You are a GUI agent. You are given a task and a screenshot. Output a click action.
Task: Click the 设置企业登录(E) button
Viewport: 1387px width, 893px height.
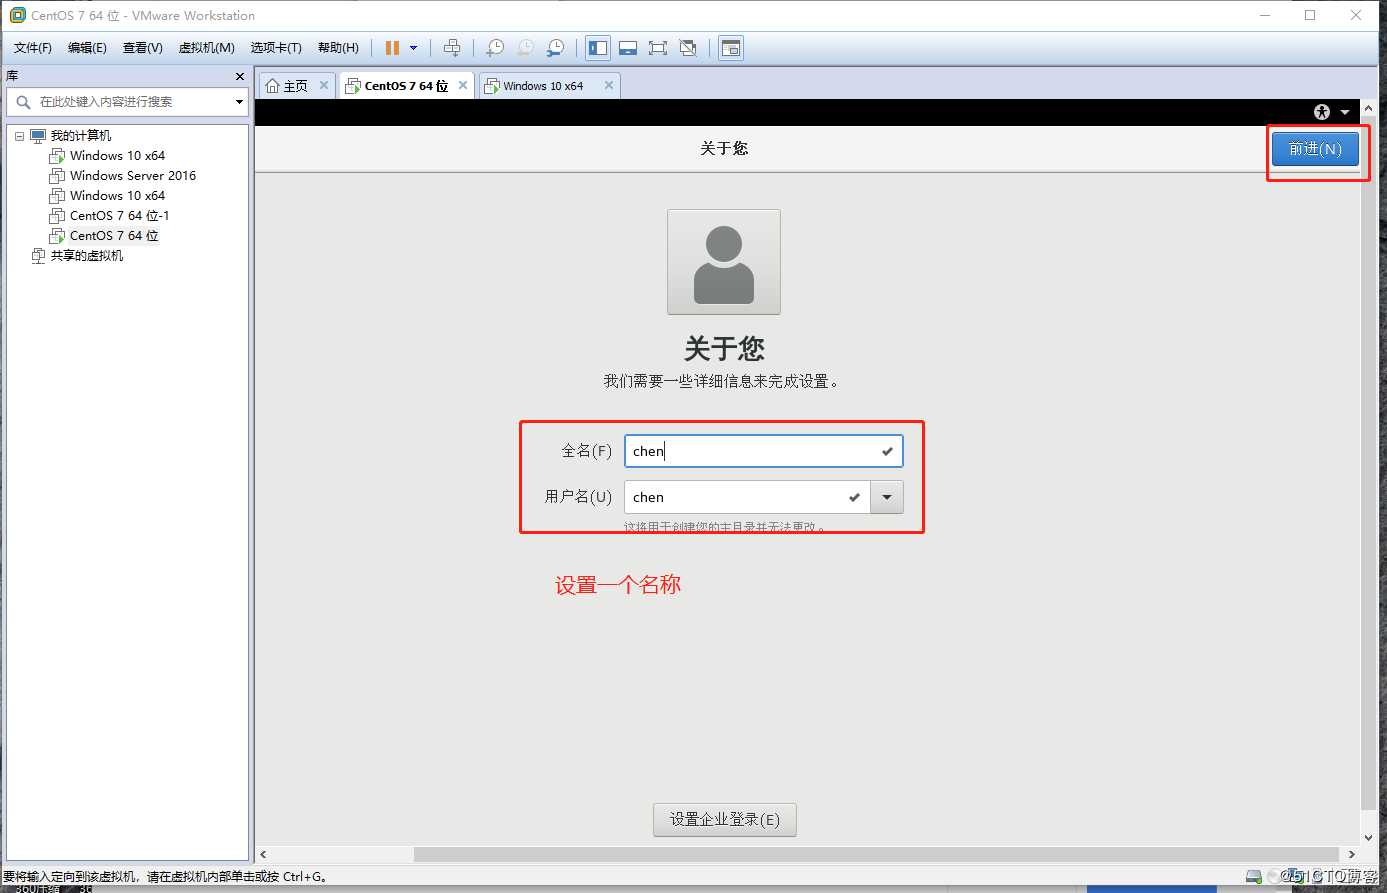point(725,820)
